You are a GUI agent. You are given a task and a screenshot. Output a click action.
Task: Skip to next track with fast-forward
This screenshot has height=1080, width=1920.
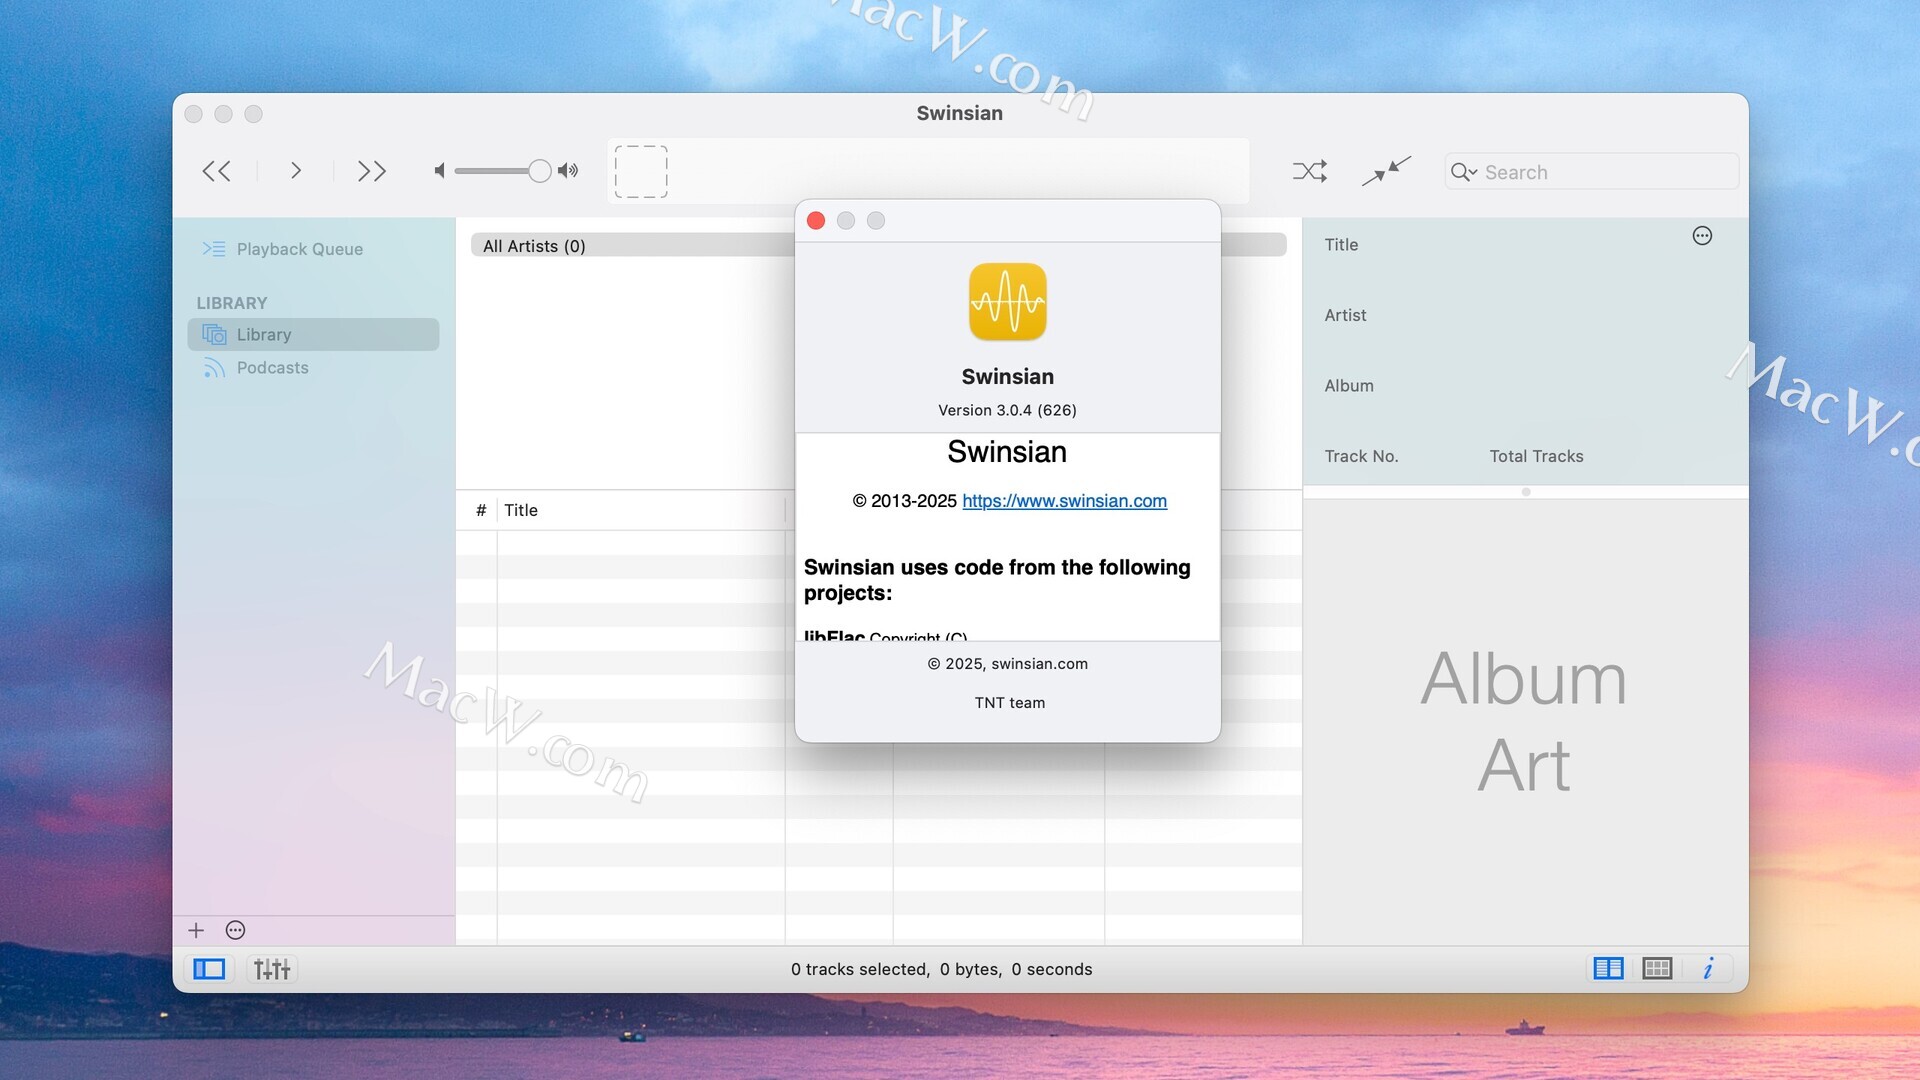[x=372, y=171]
